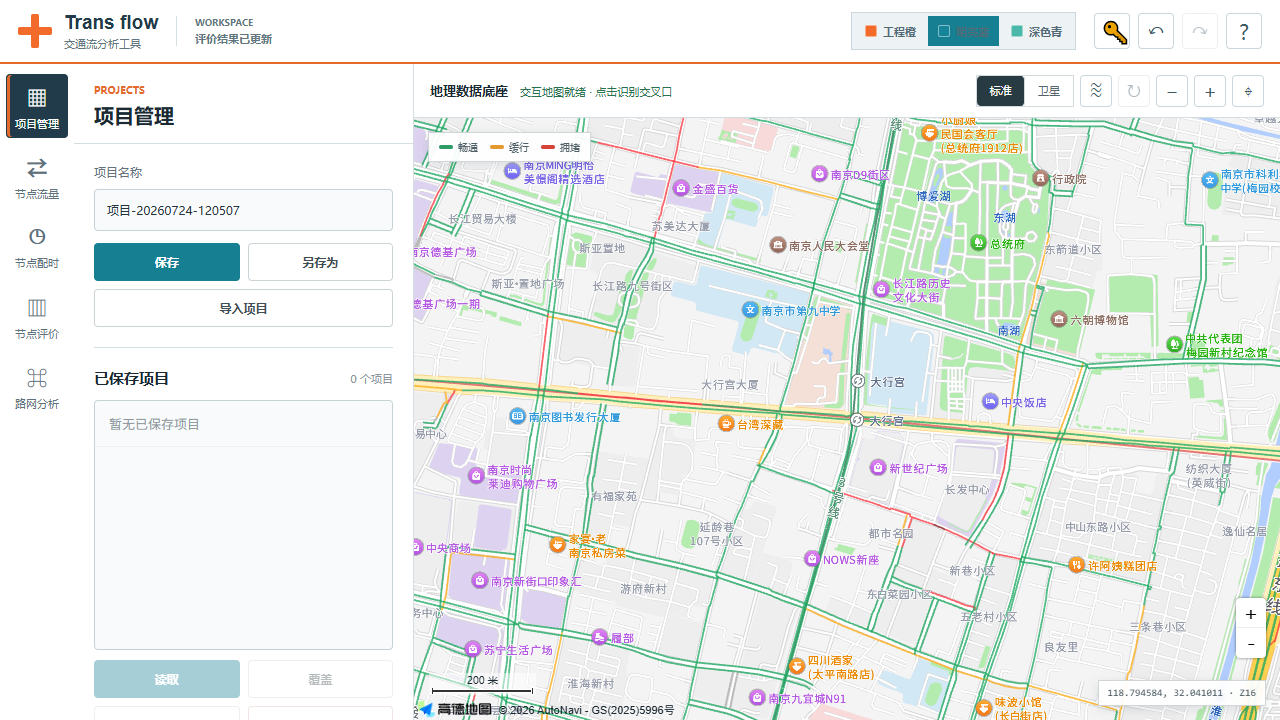Zoom in using the map toolbar plus
The height and width of the screenshot is (720, 1280).
click(x=1210, y=91)
